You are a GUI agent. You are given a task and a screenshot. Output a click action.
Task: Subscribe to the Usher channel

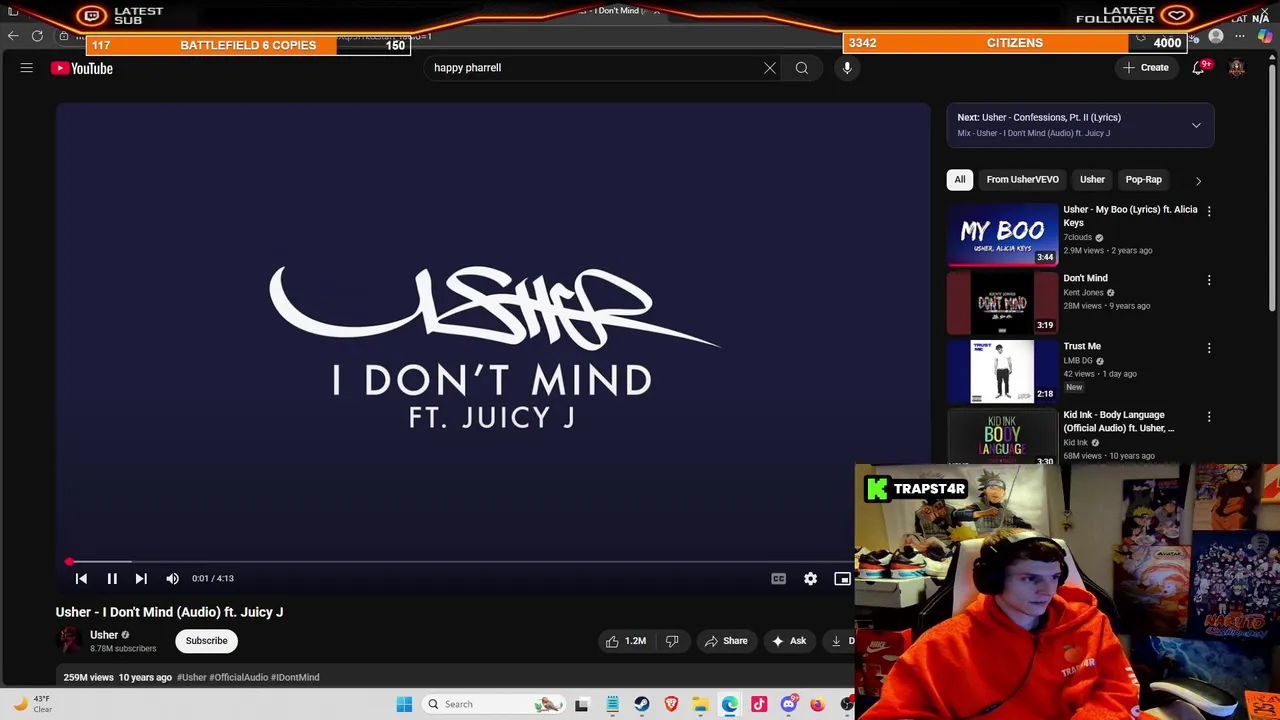206,641
